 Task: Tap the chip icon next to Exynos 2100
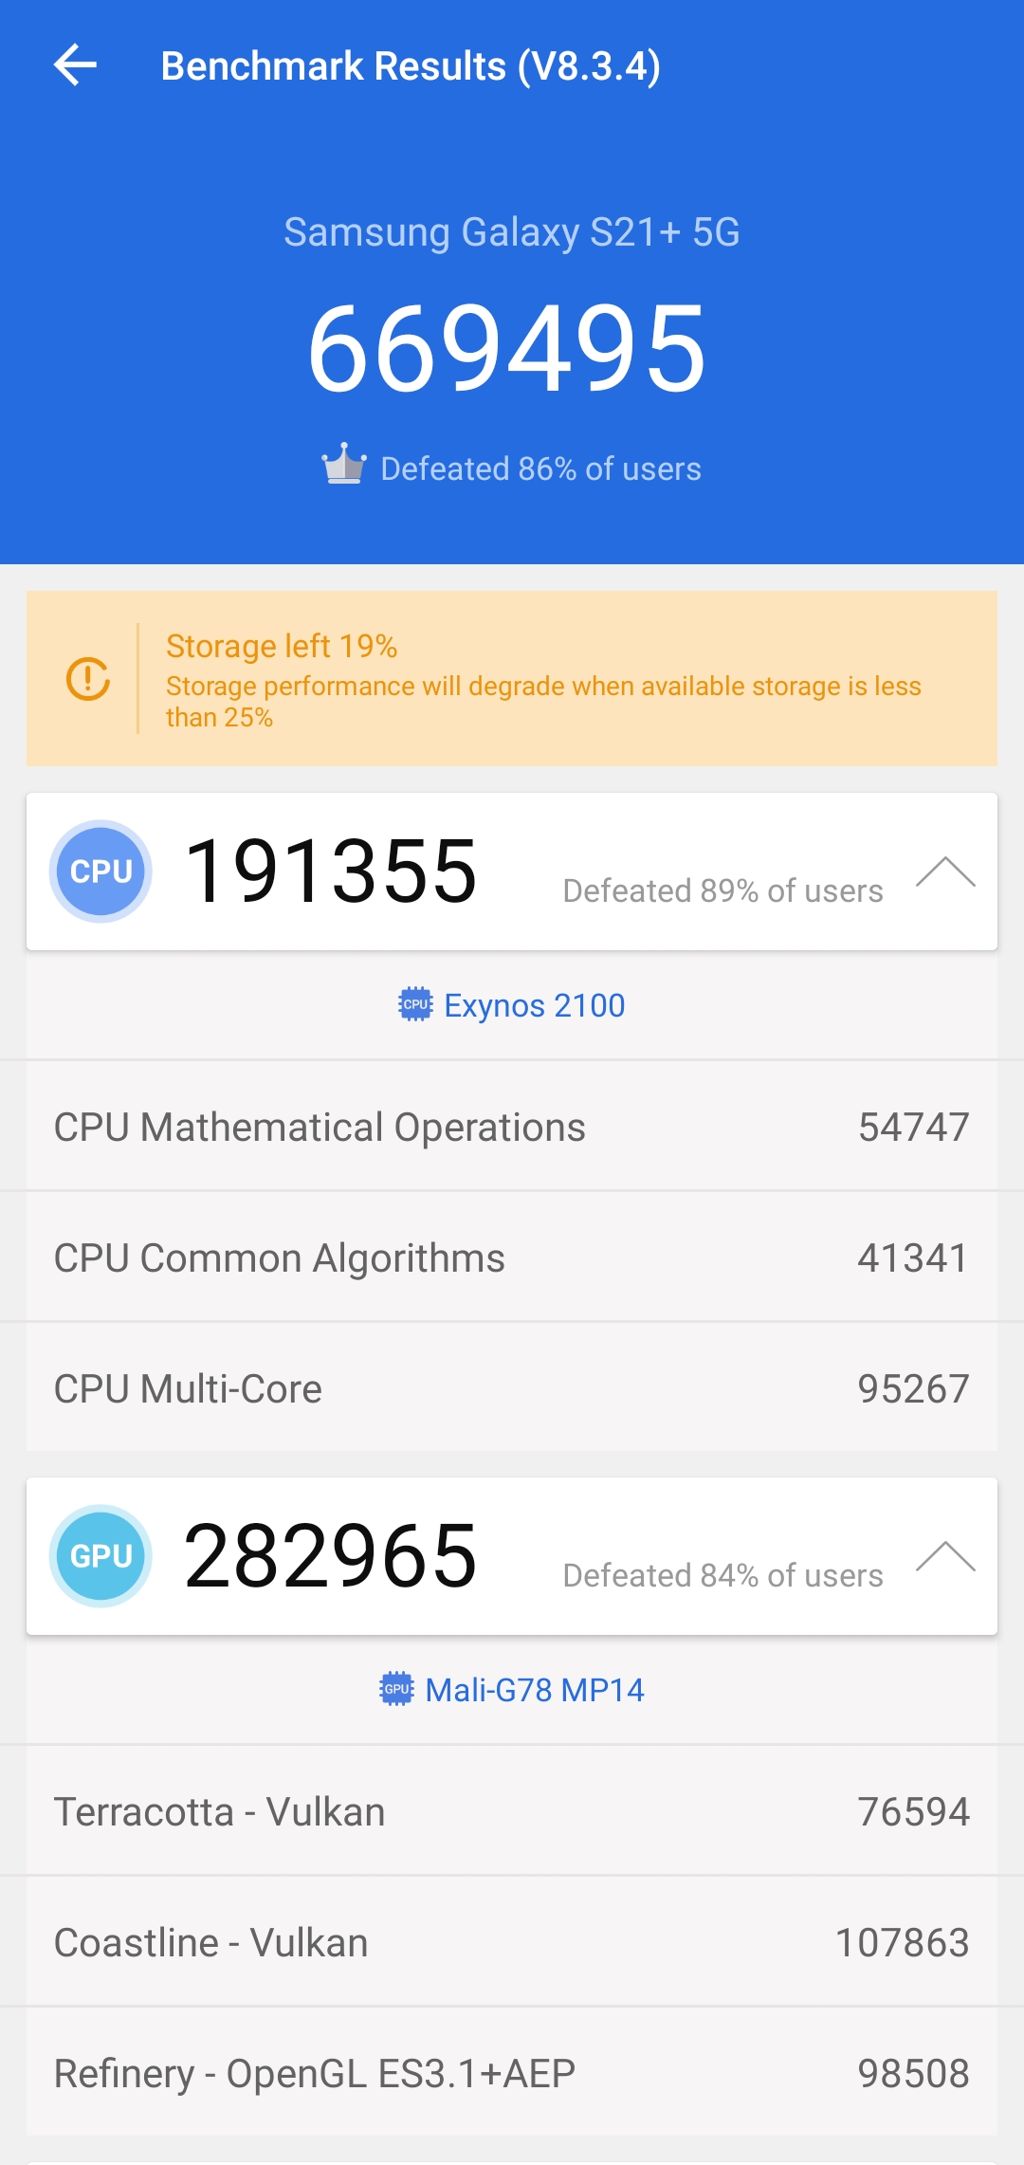tap(415, 1004)
